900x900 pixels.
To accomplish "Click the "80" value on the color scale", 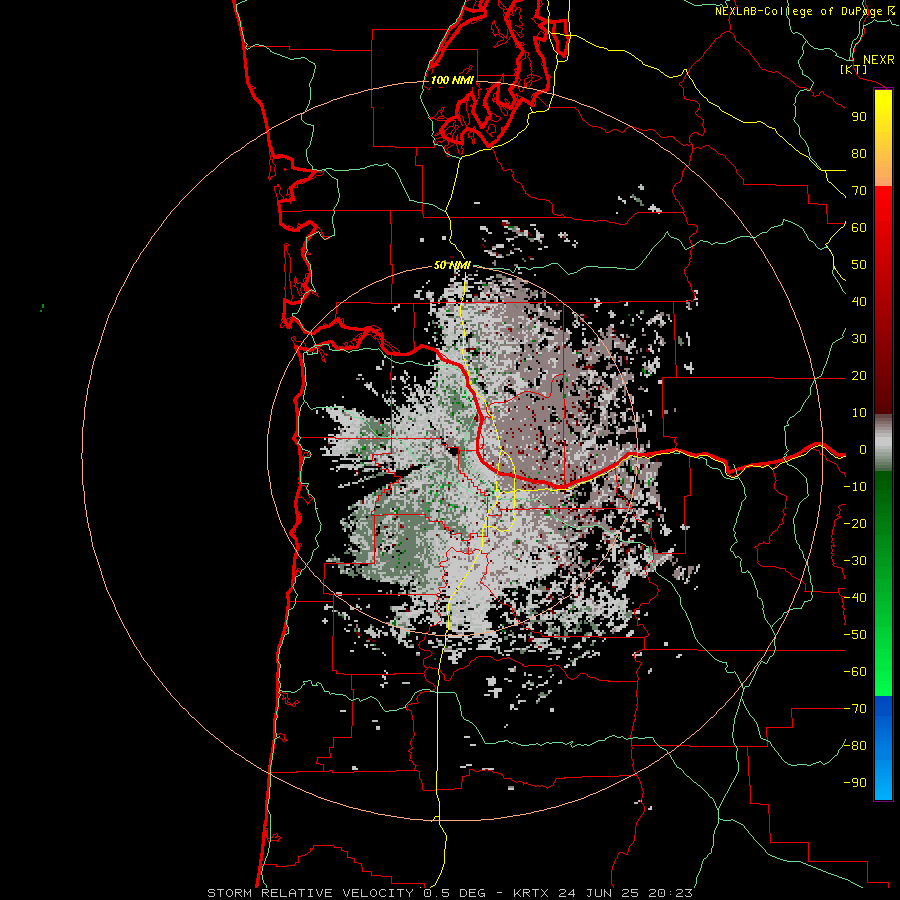I will click(859, 154).
